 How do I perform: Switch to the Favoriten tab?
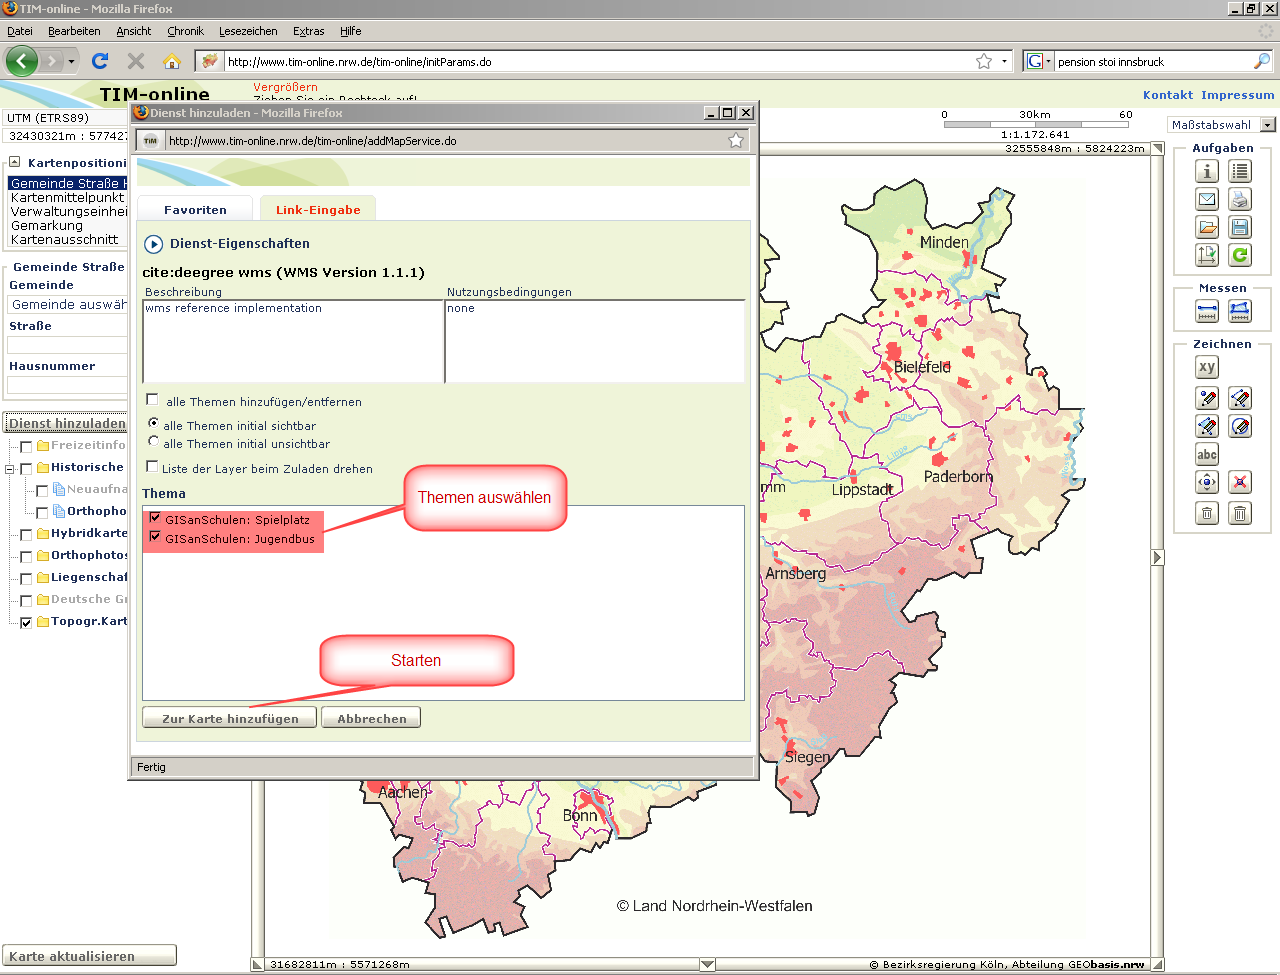pos(195,210)
